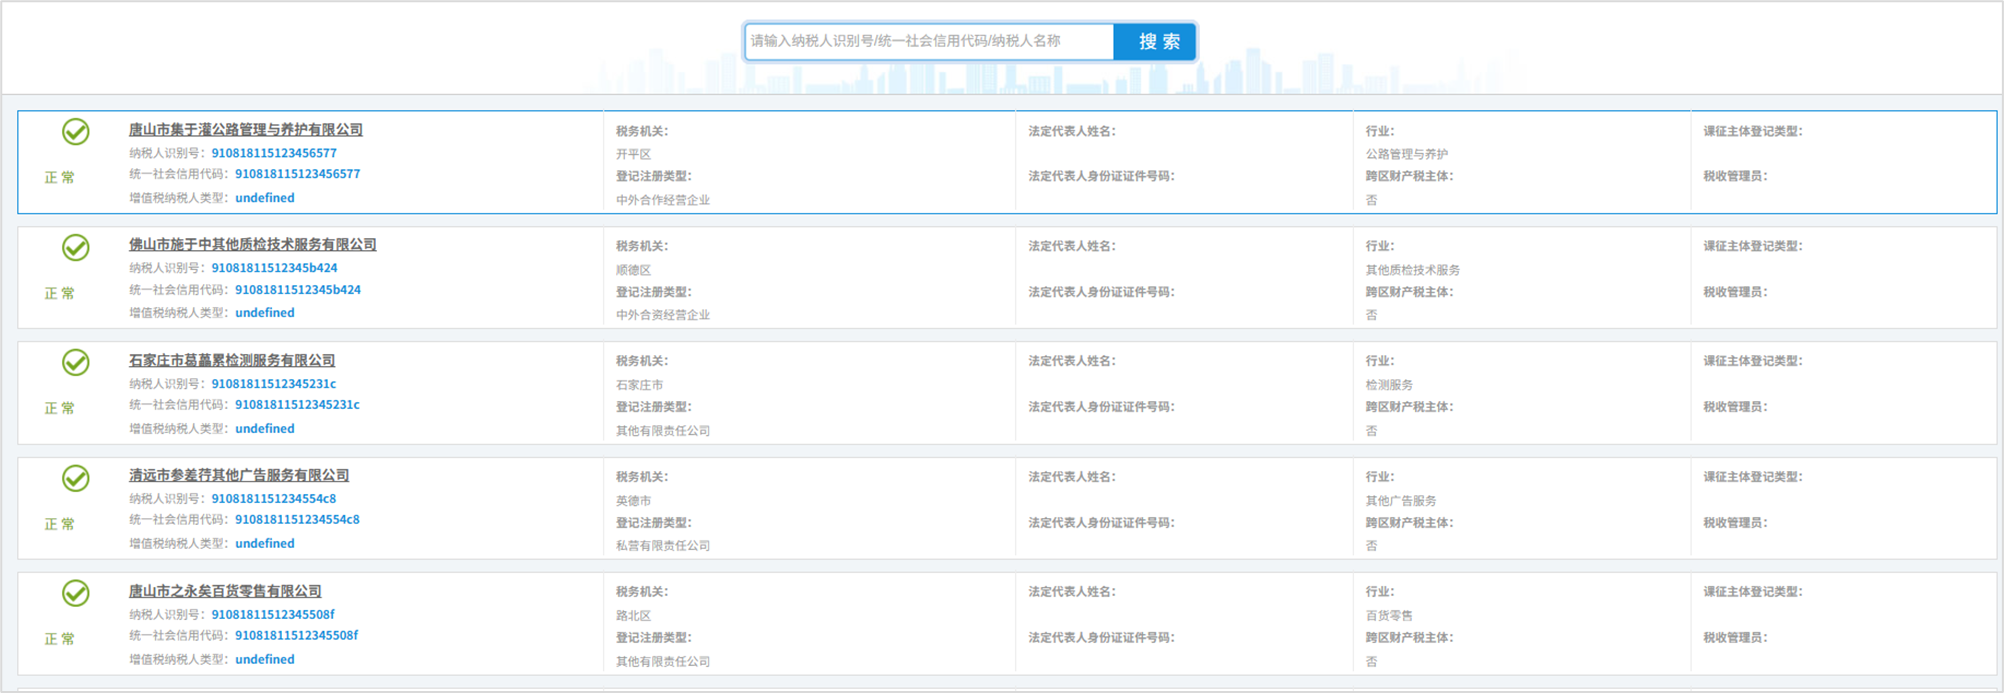Click 纳税人识别号 value 91081811512345508f
The height and width of the screenshot is (693, 2004).
[x=273, y=615]
